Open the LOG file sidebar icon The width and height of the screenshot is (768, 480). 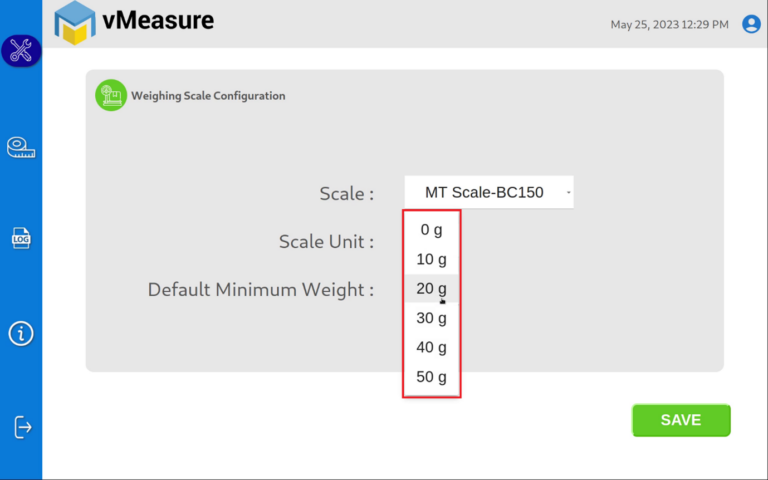21,238
